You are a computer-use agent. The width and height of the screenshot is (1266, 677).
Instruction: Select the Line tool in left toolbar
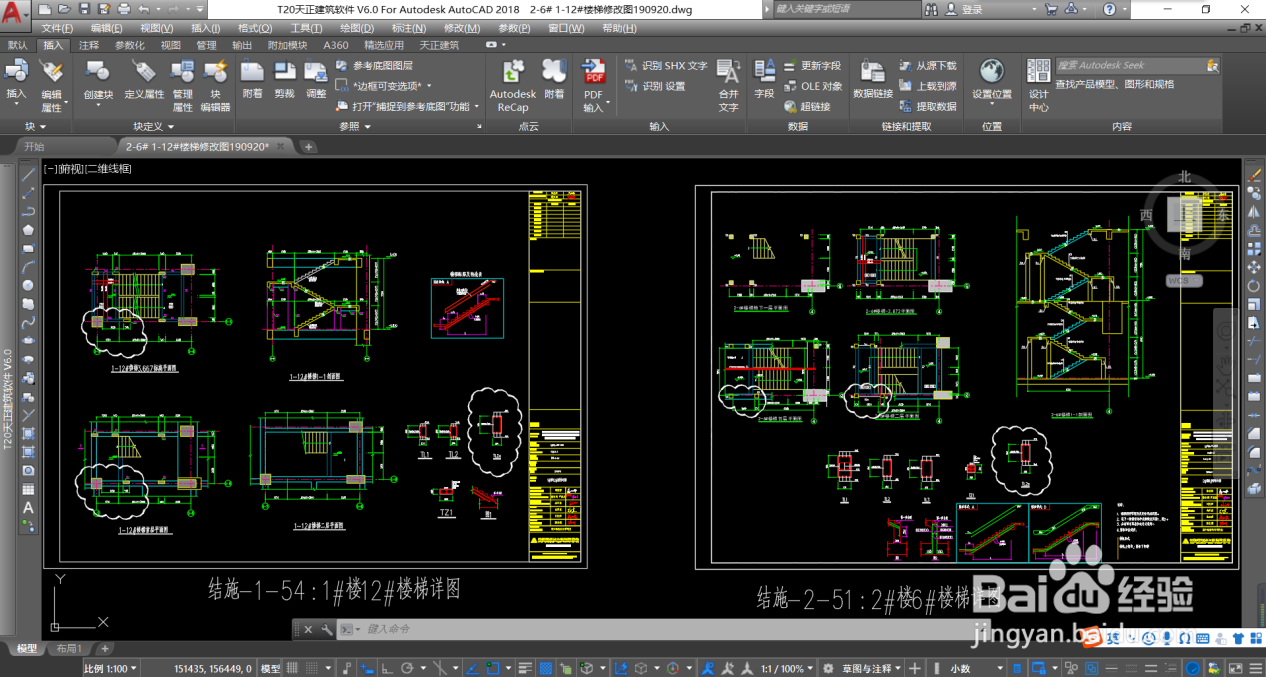coord(28,174)
